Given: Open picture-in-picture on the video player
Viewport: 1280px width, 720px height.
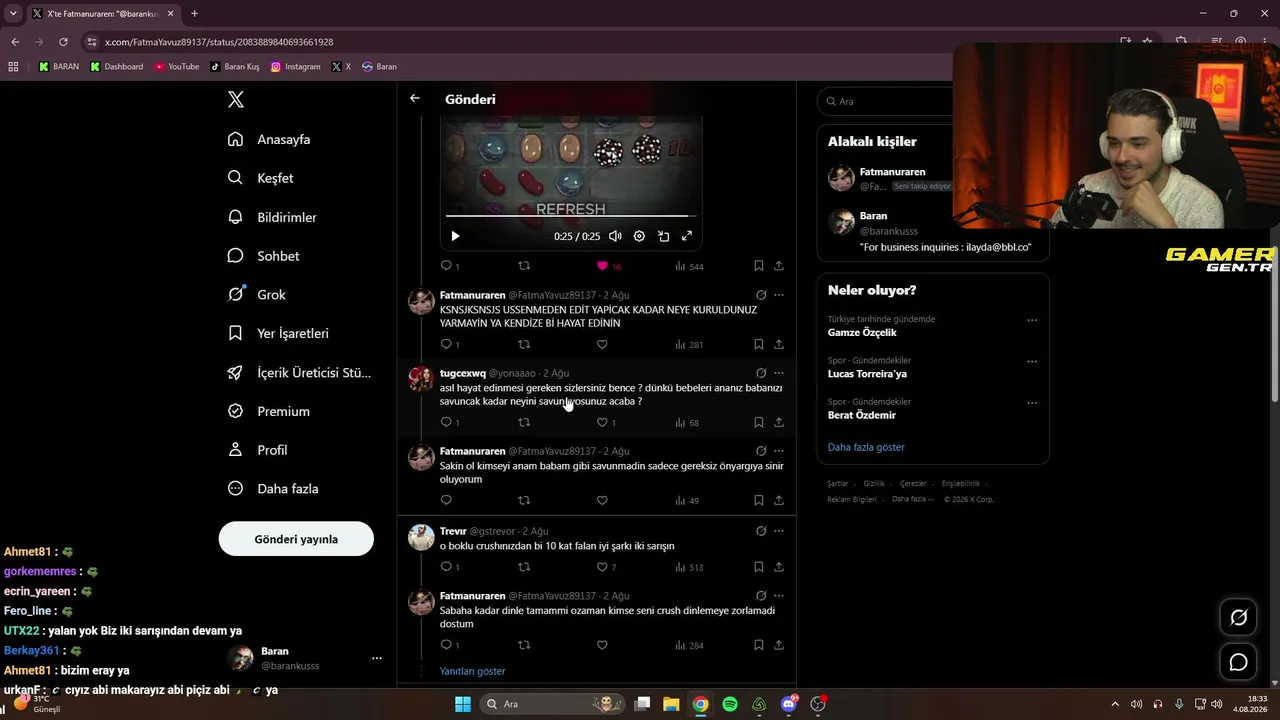Looking at the screenshot, I should [x=663, y=236].
